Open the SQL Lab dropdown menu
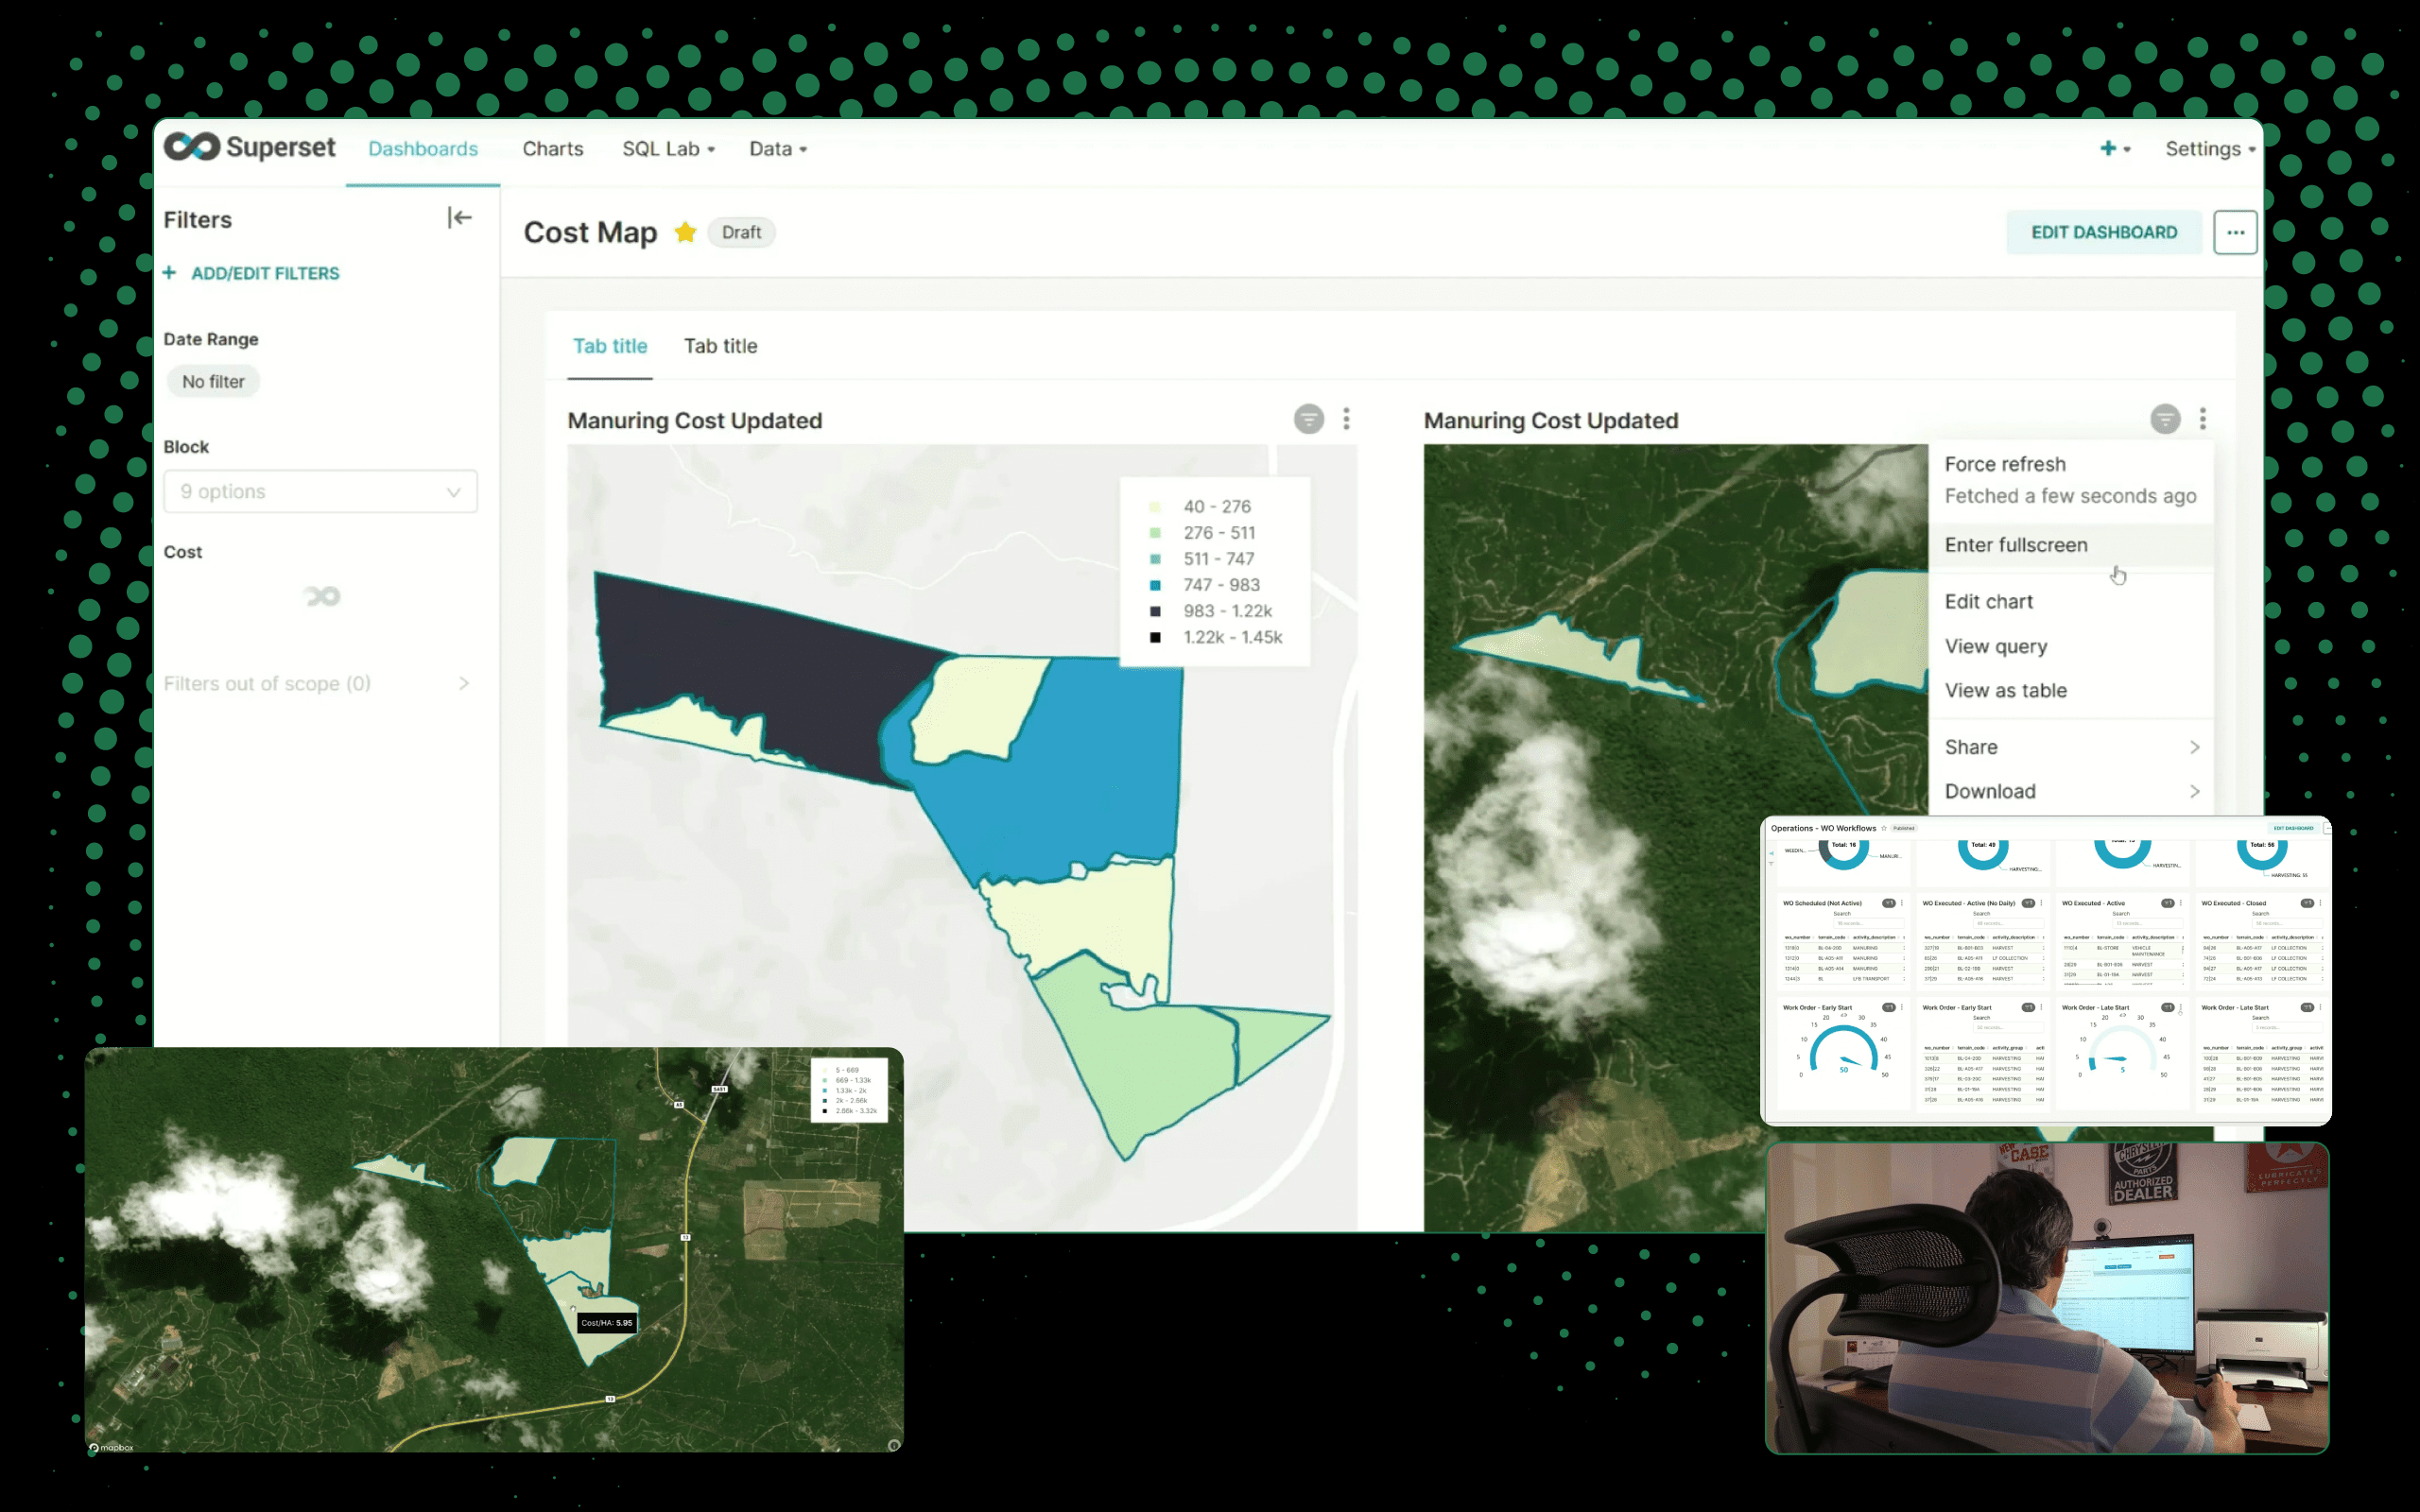Image resolution: width=2420 pixels, height=1512 pixels. [668, 149]
